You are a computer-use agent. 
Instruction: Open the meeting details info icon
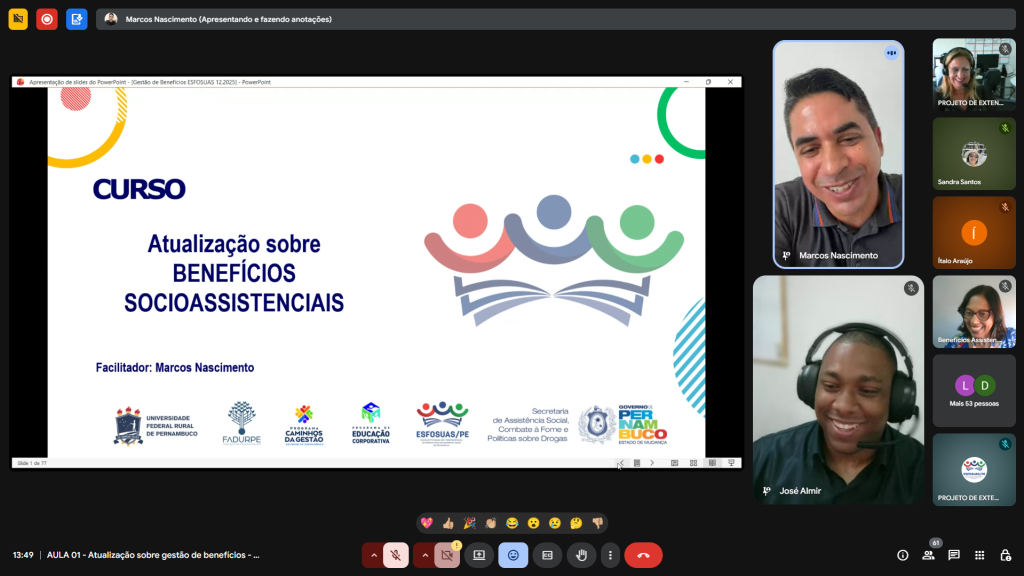click(x=902, y=555)
